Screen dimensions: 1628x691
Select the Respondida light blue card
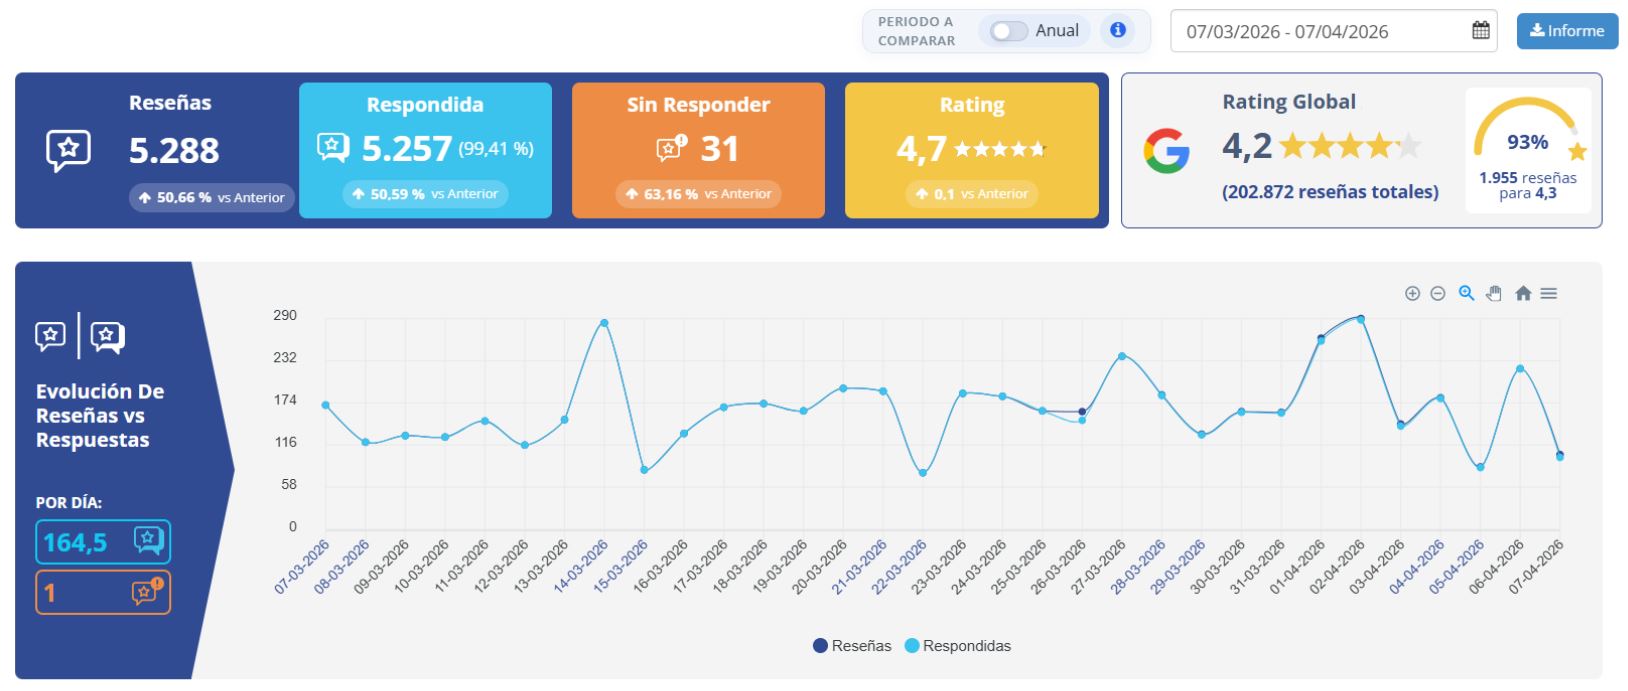[x=425, y=150]
